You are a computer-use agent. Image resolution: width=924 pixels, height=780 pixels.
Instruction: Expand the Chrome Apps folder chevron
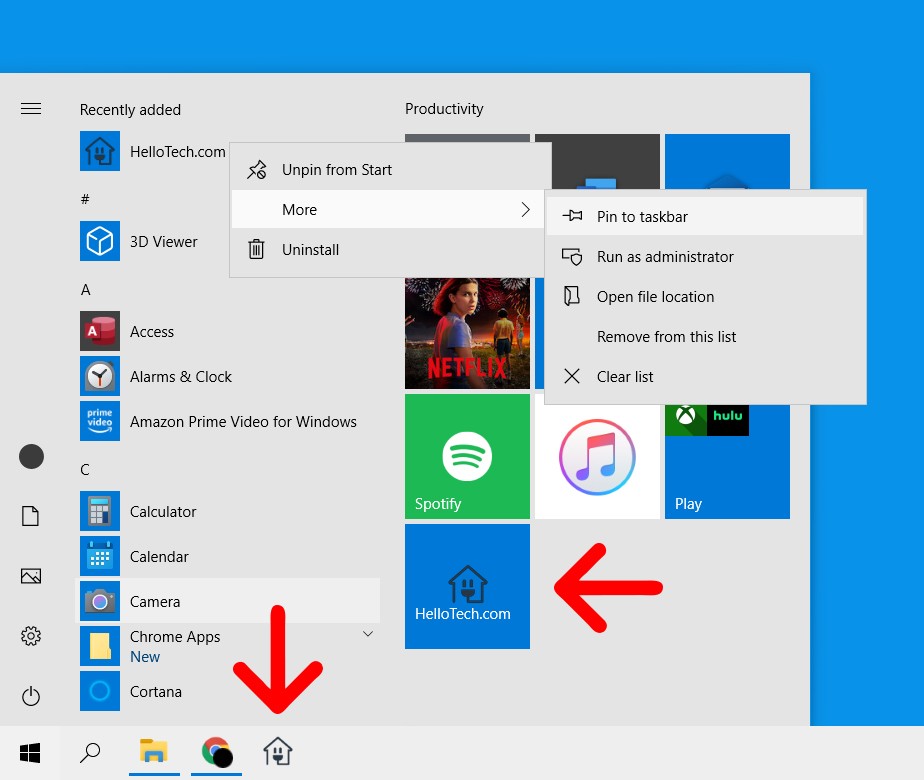point(368,634)
